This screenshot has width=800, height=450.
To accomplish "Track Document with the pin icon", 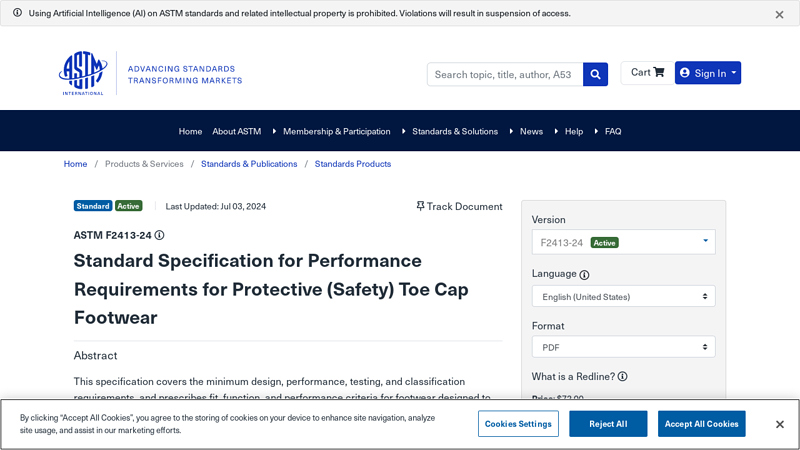I will 459,206.
